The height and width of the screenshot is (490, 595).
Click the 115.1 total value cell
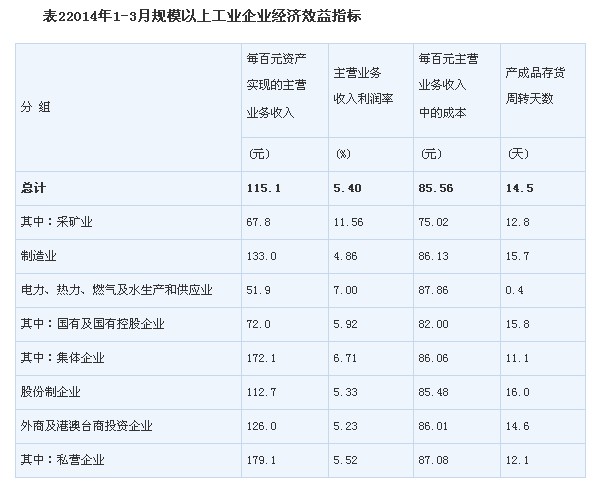[264, 188]
